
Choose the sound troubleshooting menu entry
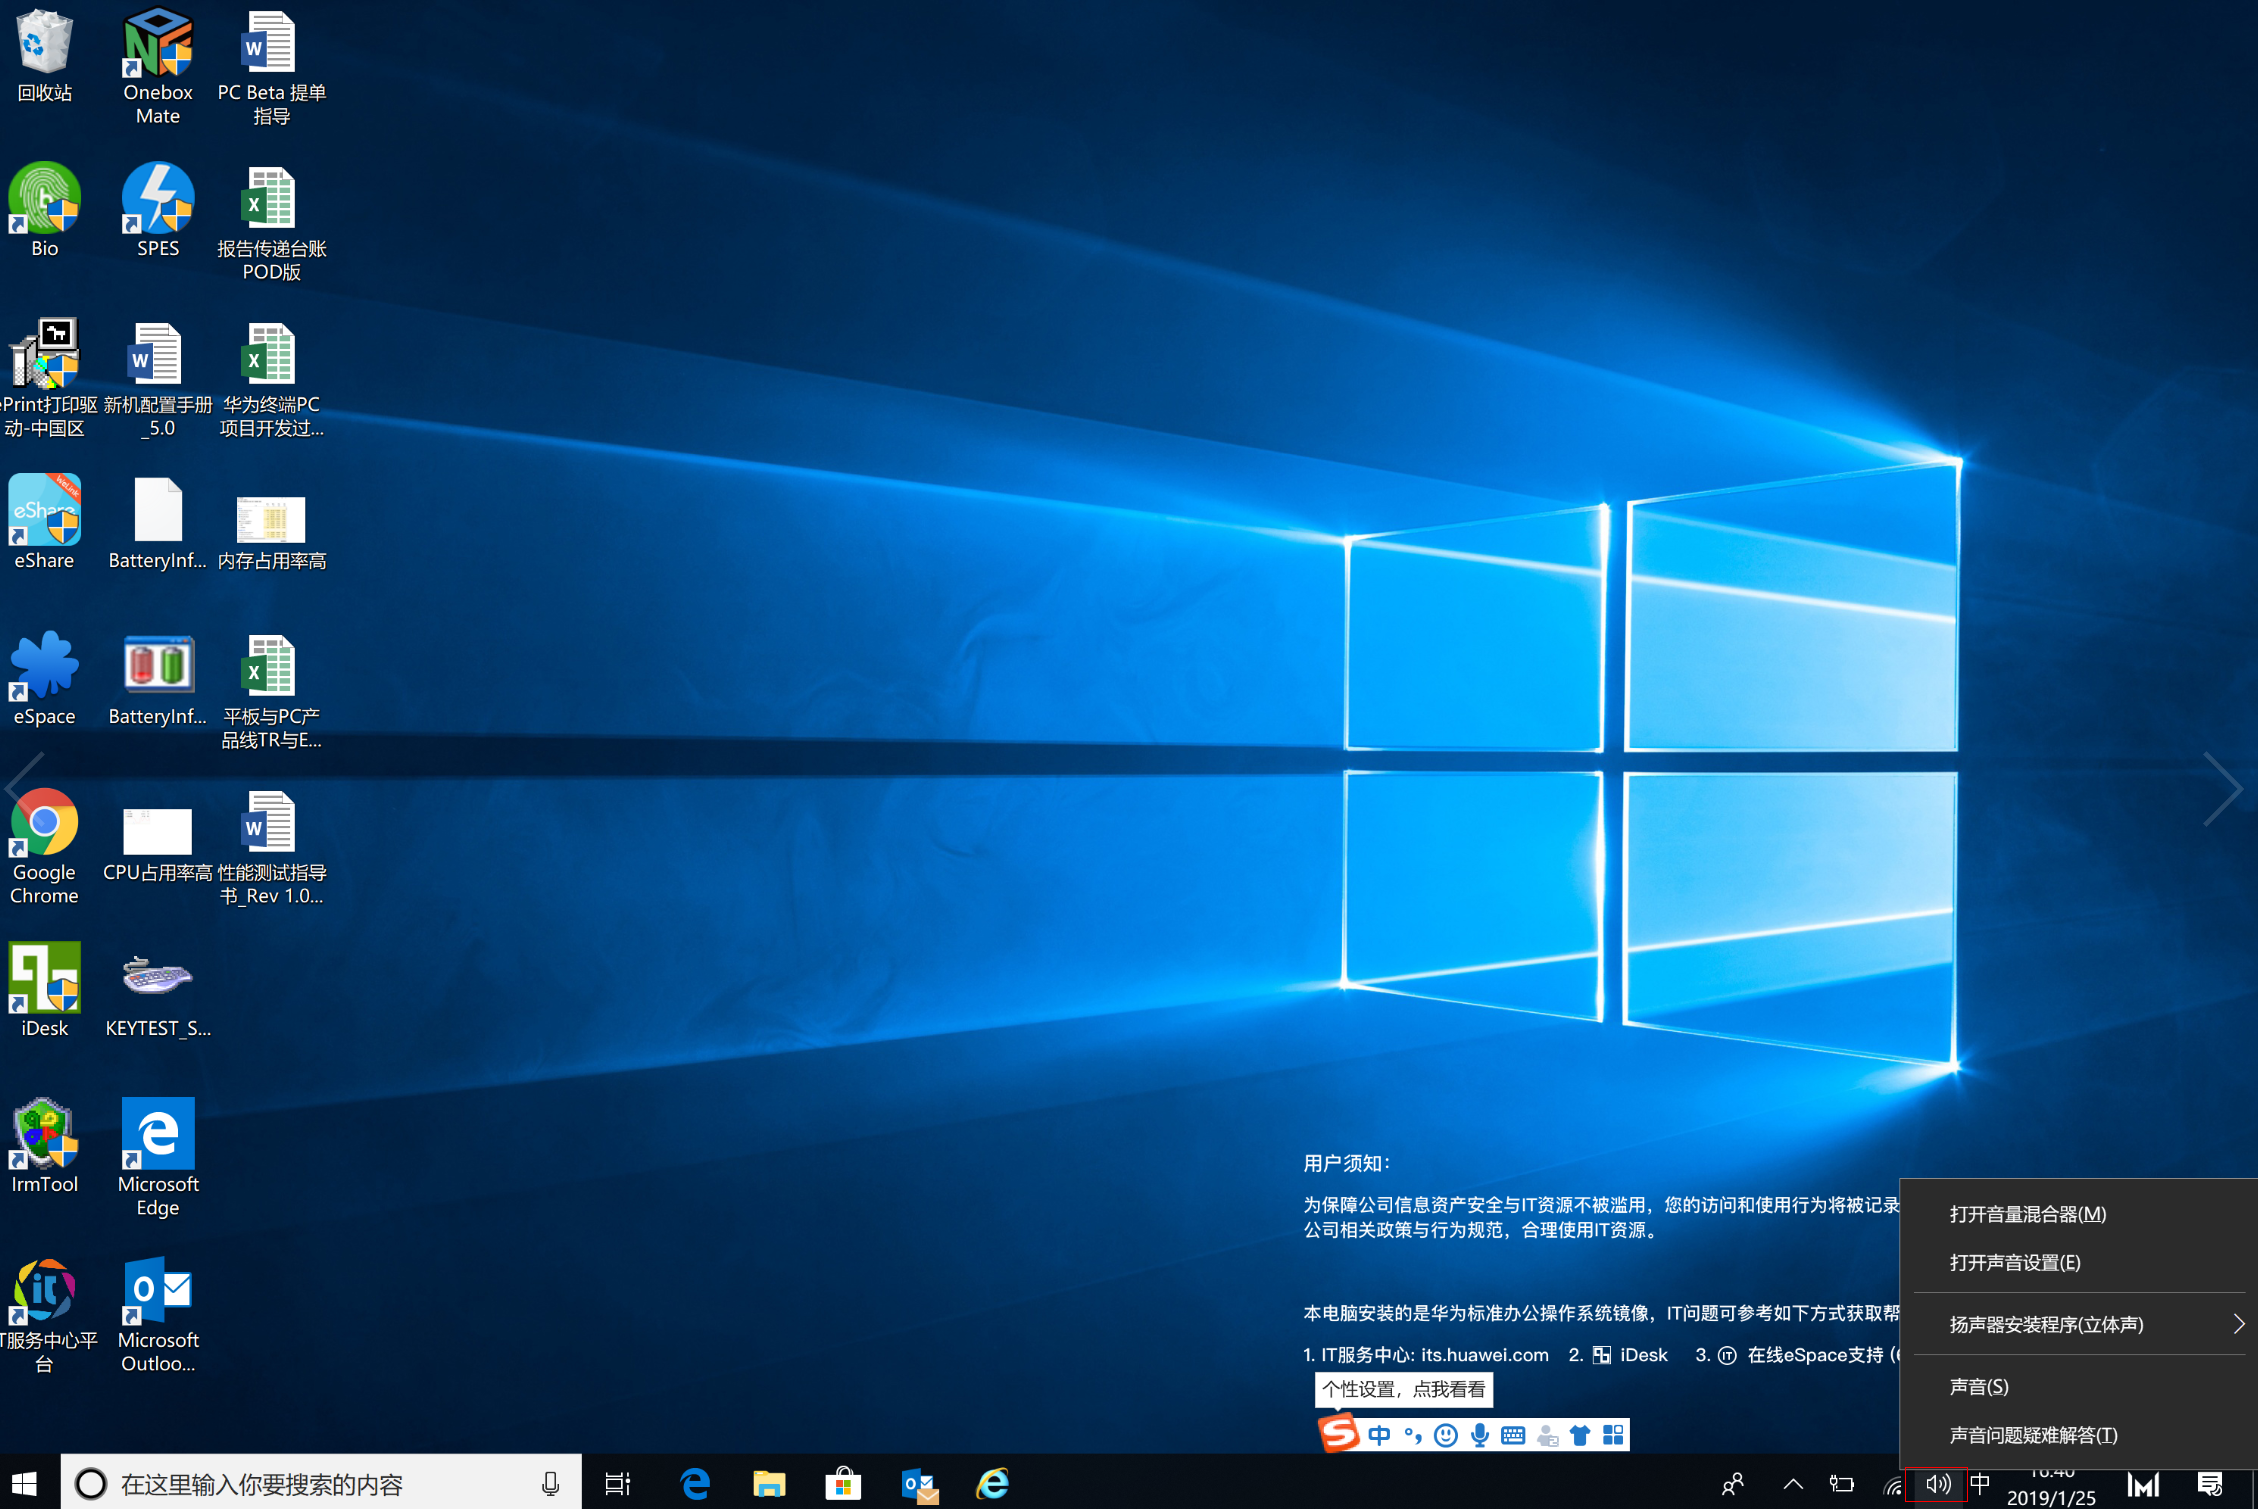(x=2033, y=1435)
